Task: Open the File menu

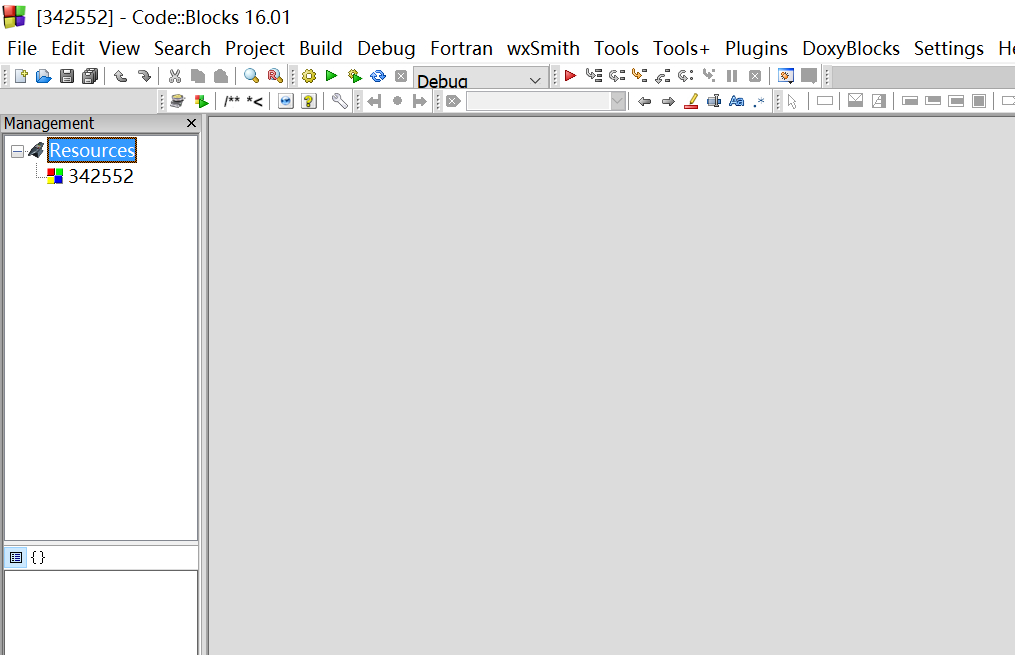Action: tap(22, 49)
